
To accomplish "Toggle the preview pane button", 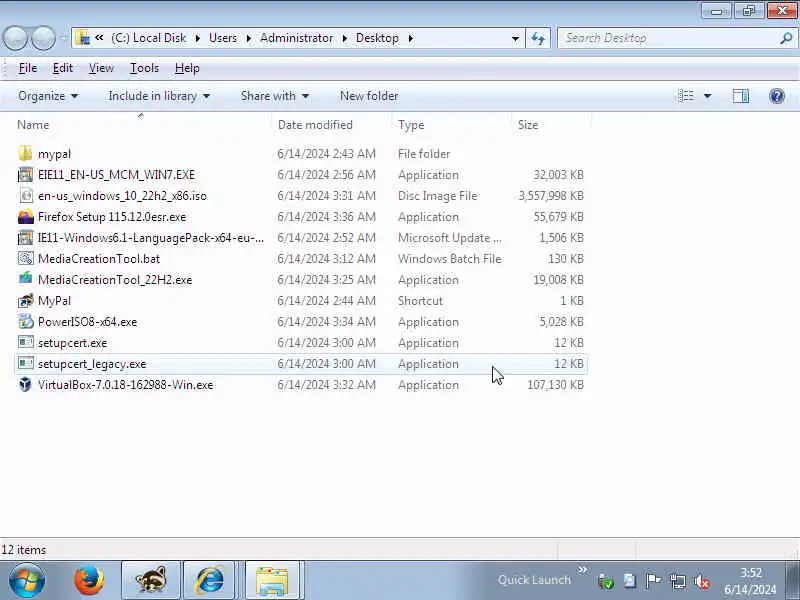I will pyautogui.click(x=741, y=96).
